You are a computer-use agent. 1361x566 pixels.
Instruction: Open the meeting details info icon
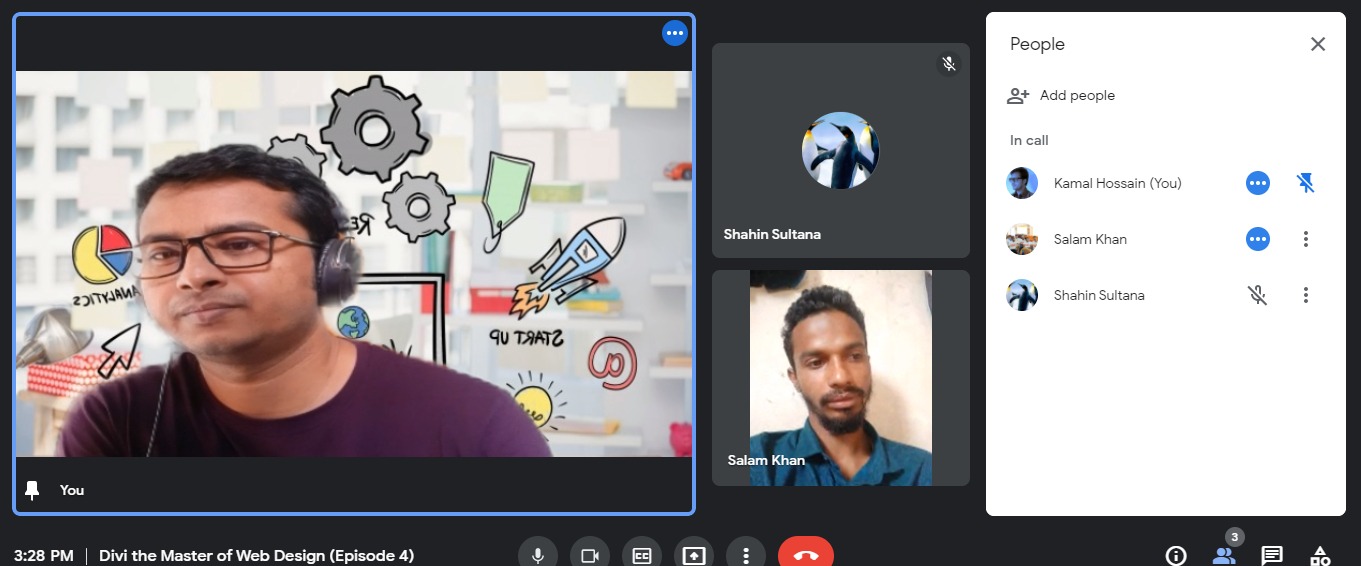pyautogui.click(x=1176, y=555)
